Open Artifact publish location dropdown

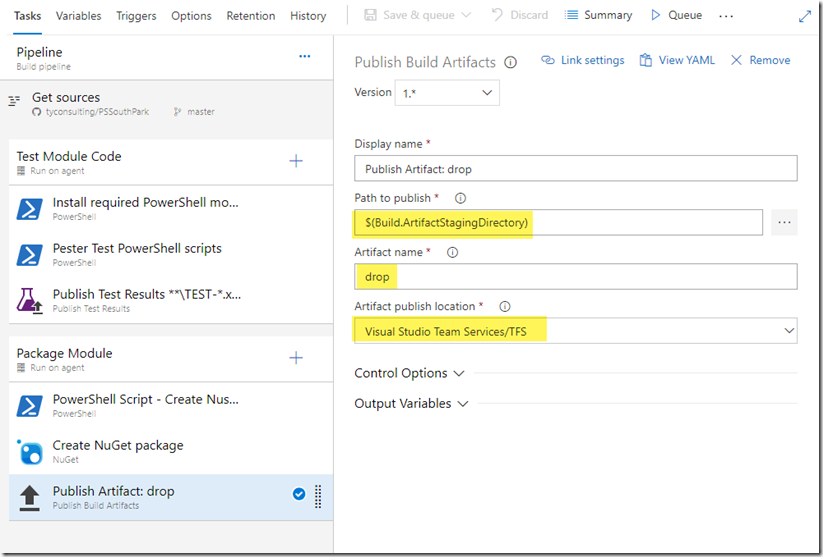pyautogui.click(x=576, y=331)
